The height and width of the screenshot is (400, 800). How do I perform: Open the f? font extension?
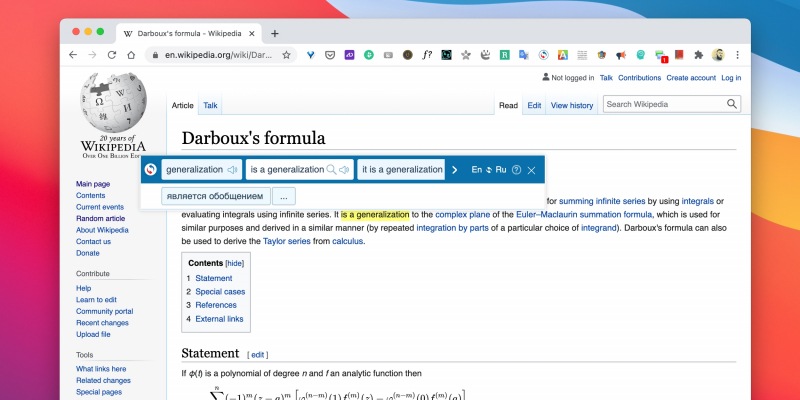(x=427, y=55)
